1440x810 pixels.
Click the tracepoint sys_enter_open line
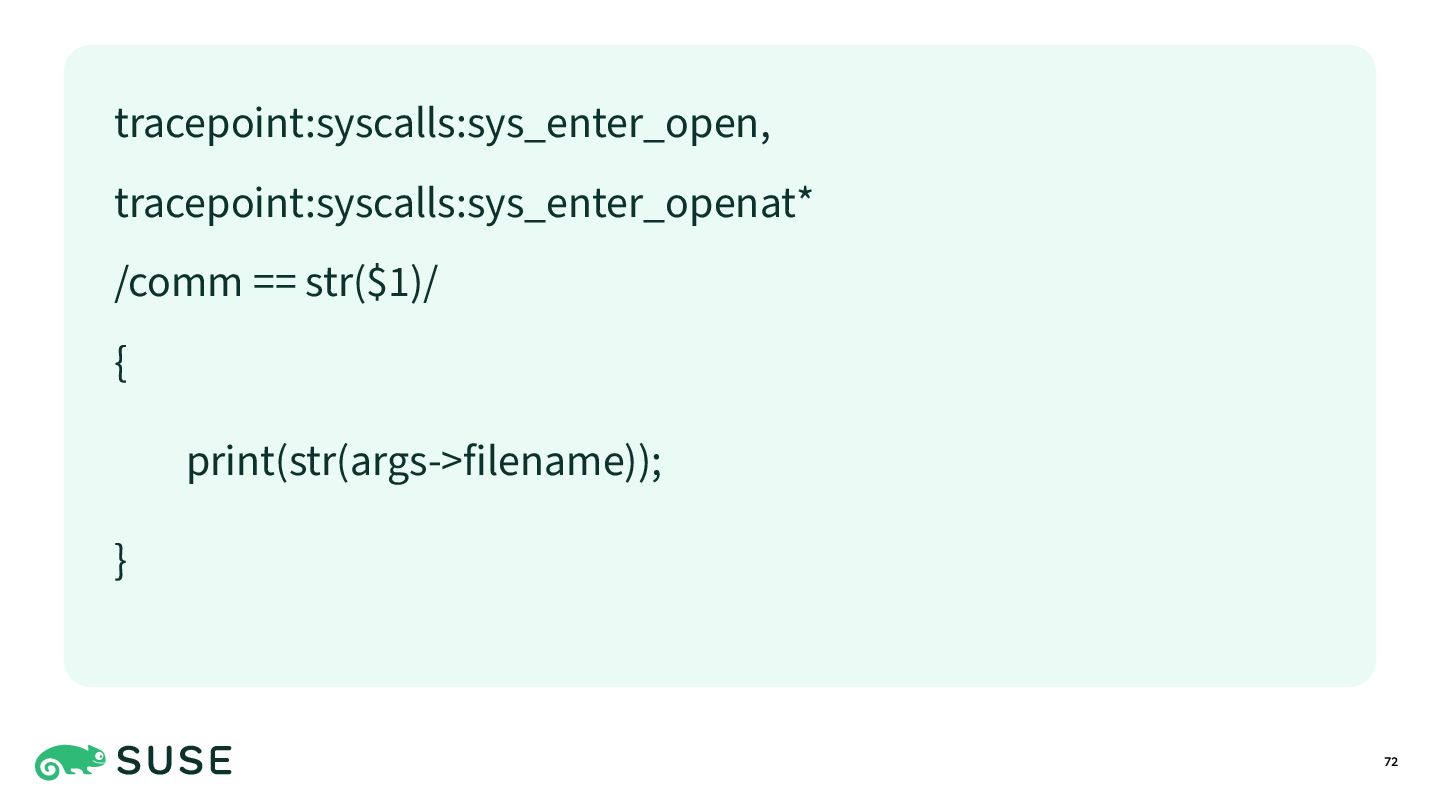coord(443,125)
